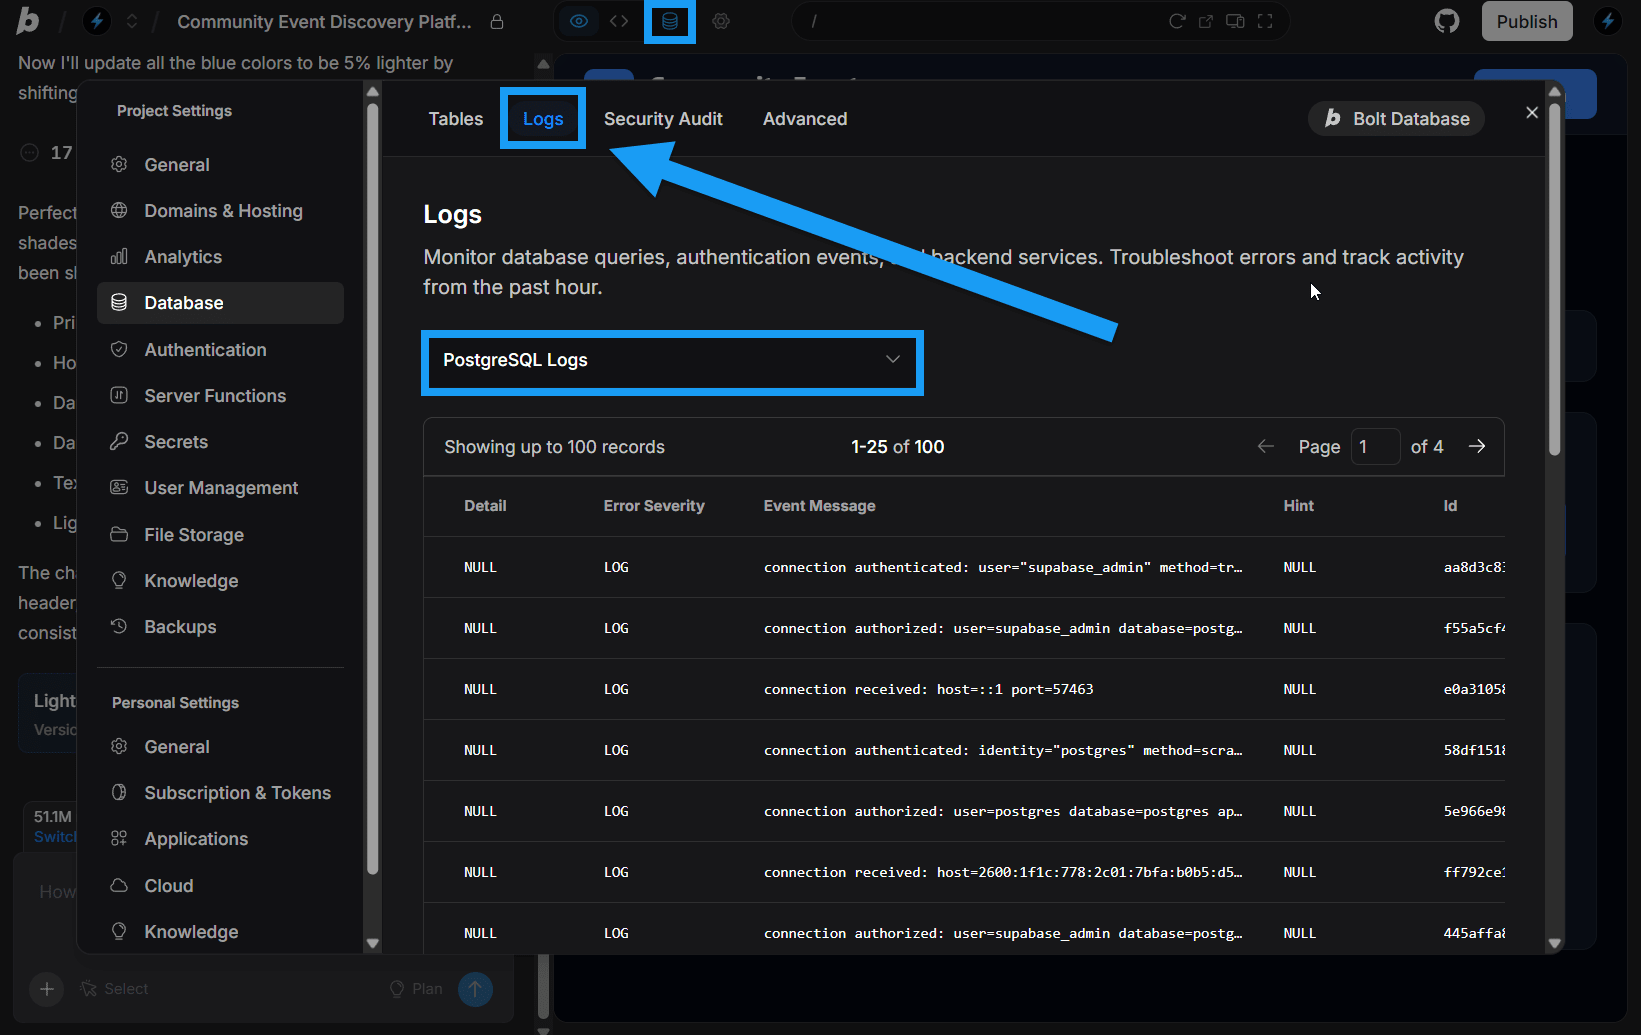
Task: Switch to code view using the </> icon
Action: click(x=620, y=20)
